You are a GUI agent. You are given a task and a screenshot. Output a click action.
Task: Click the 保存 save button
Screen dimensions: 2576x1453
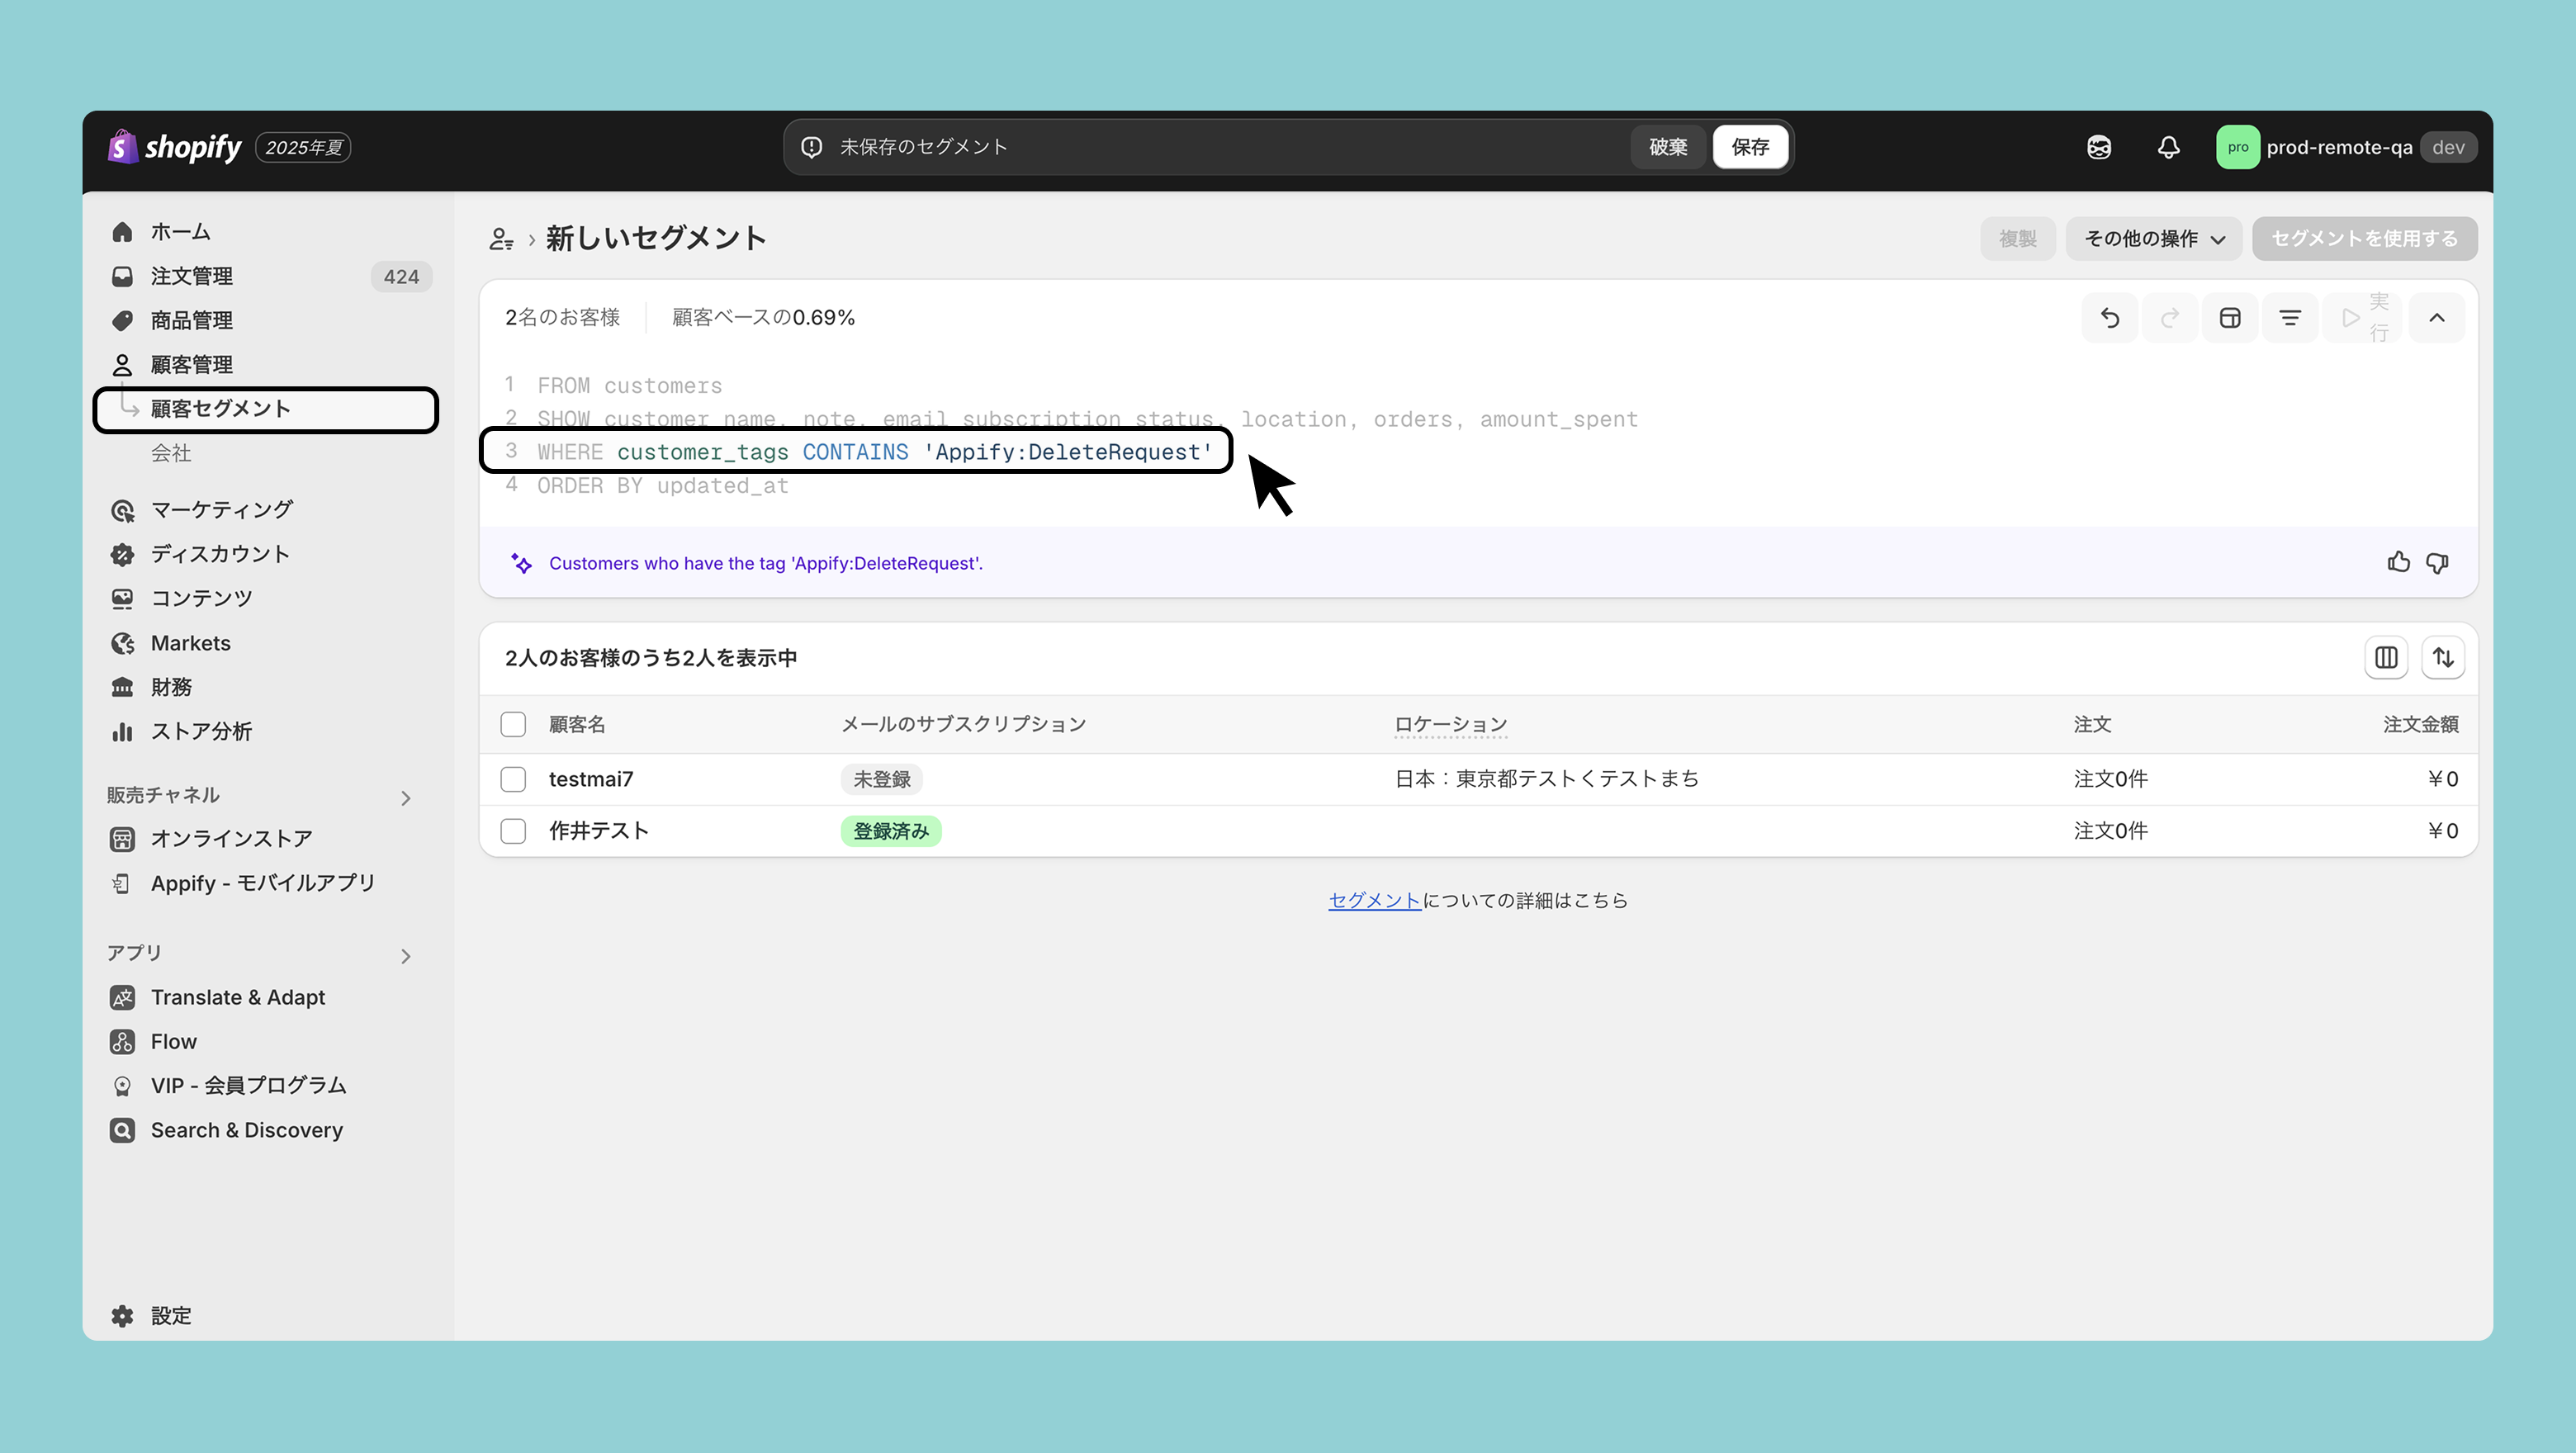[x=1750, y=147]
